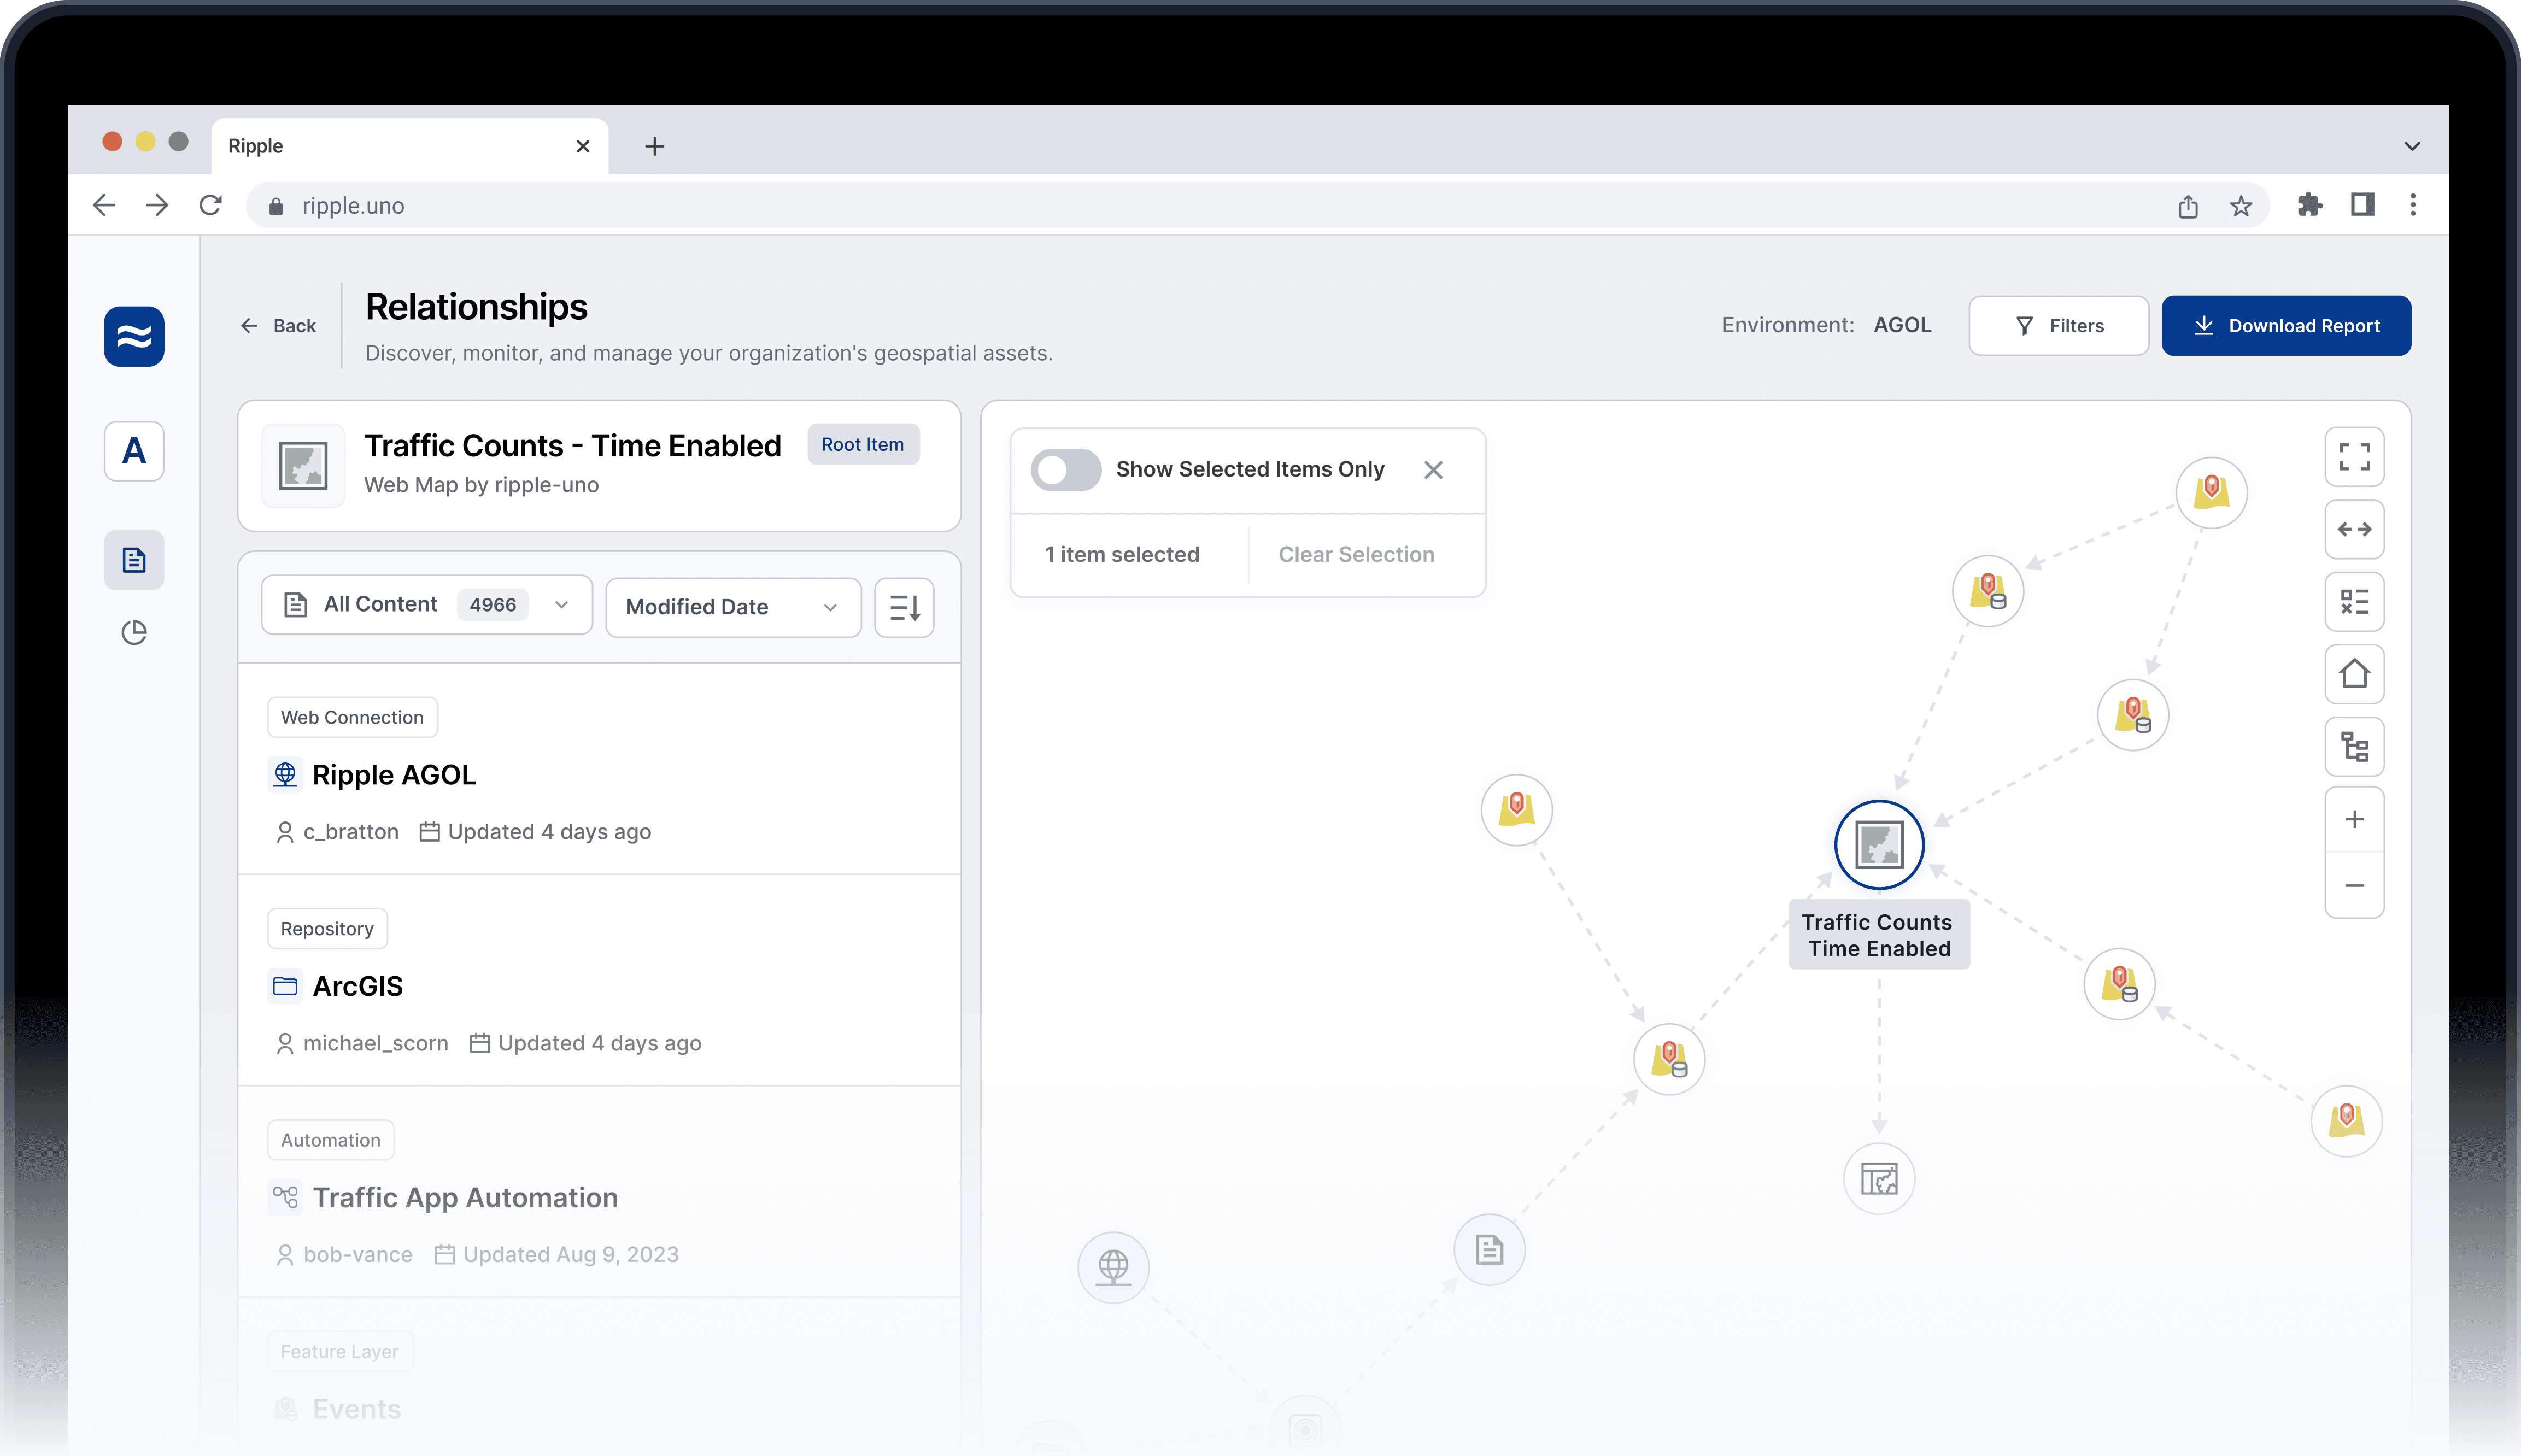2521x1456 pixels.
Task: Open the Modified Date sort dropdown
Action: click(x=733, y=607)
